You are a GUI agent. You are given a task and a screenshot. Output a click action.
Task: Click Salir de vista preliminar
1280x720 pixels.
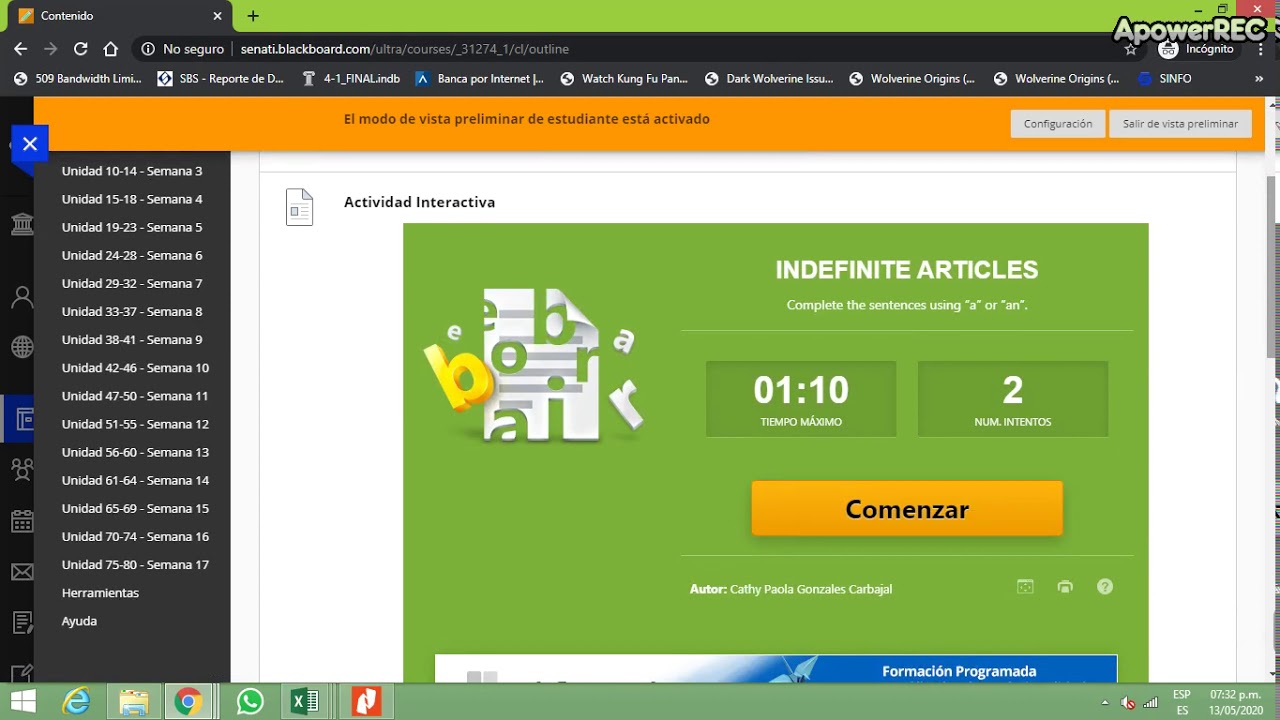click(1180, 123)
